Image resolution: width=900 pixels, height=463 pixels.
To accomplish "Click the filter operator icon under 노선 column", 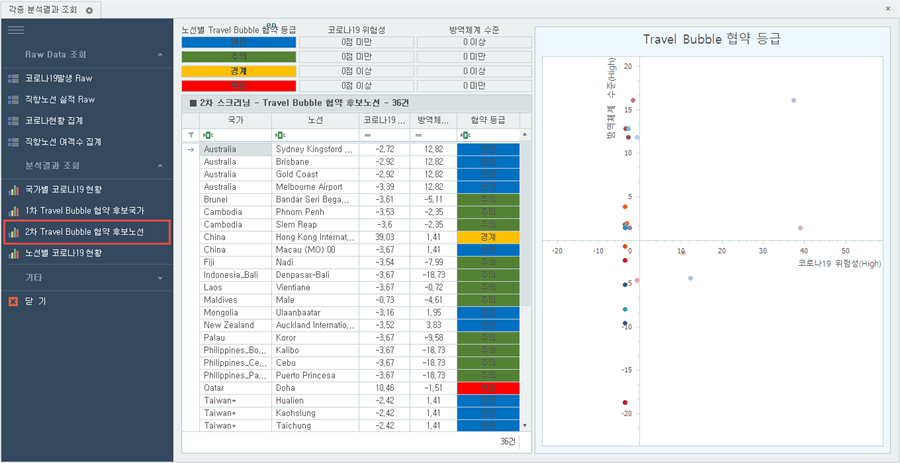I will click(280, 134).
